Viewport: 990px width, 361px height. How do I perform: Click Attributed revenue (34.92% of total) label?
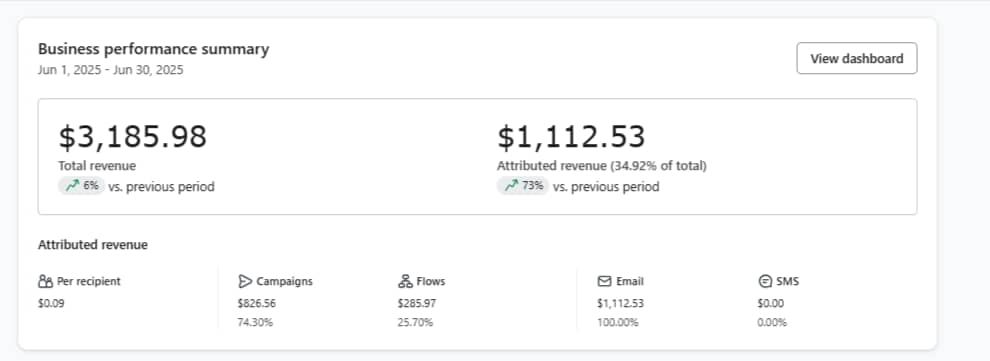click(602, 166)
